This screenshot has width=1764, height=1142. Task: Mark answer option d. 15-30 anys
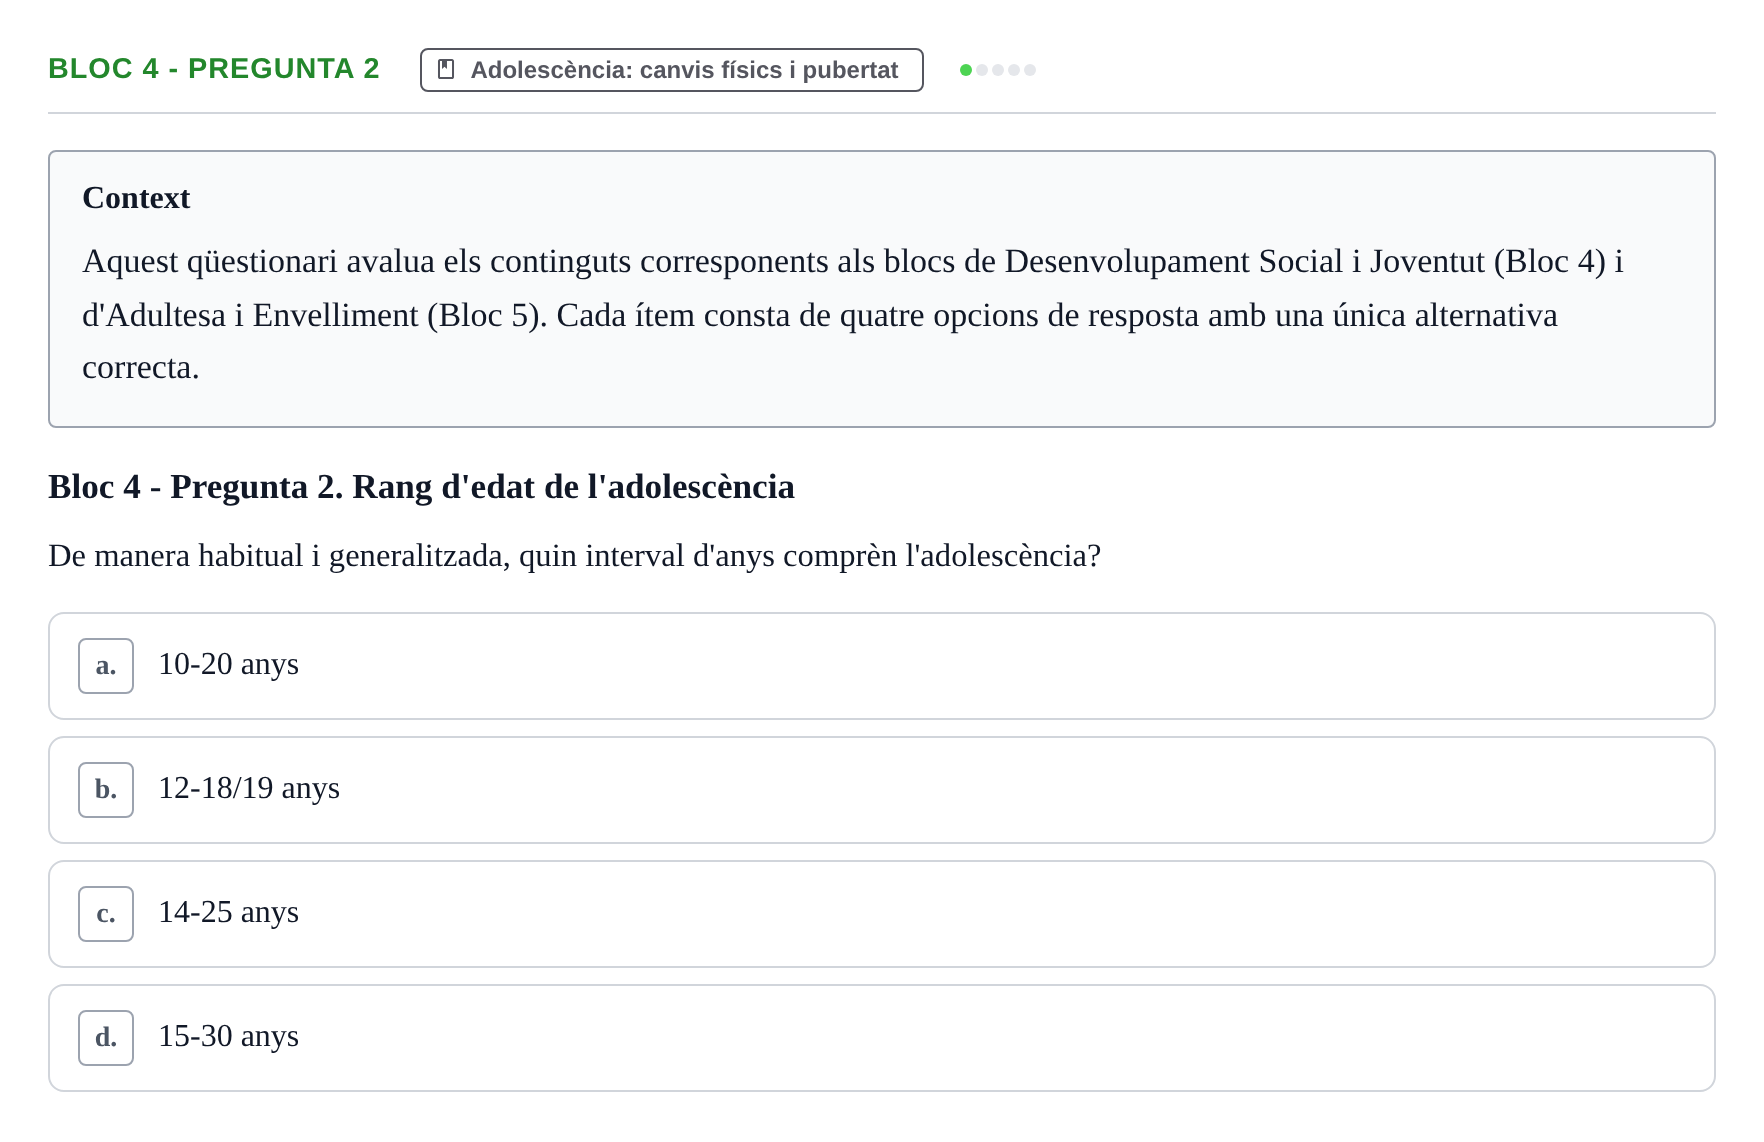coord(881,1038)
